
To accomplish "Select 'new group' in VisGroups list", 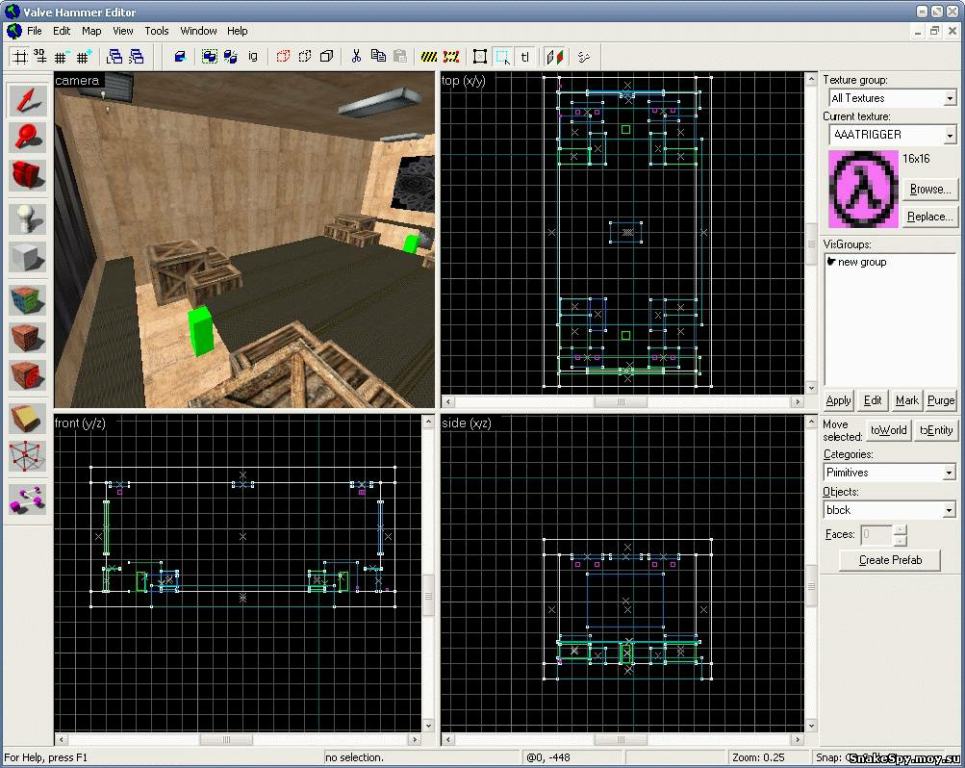I will 861,262.
